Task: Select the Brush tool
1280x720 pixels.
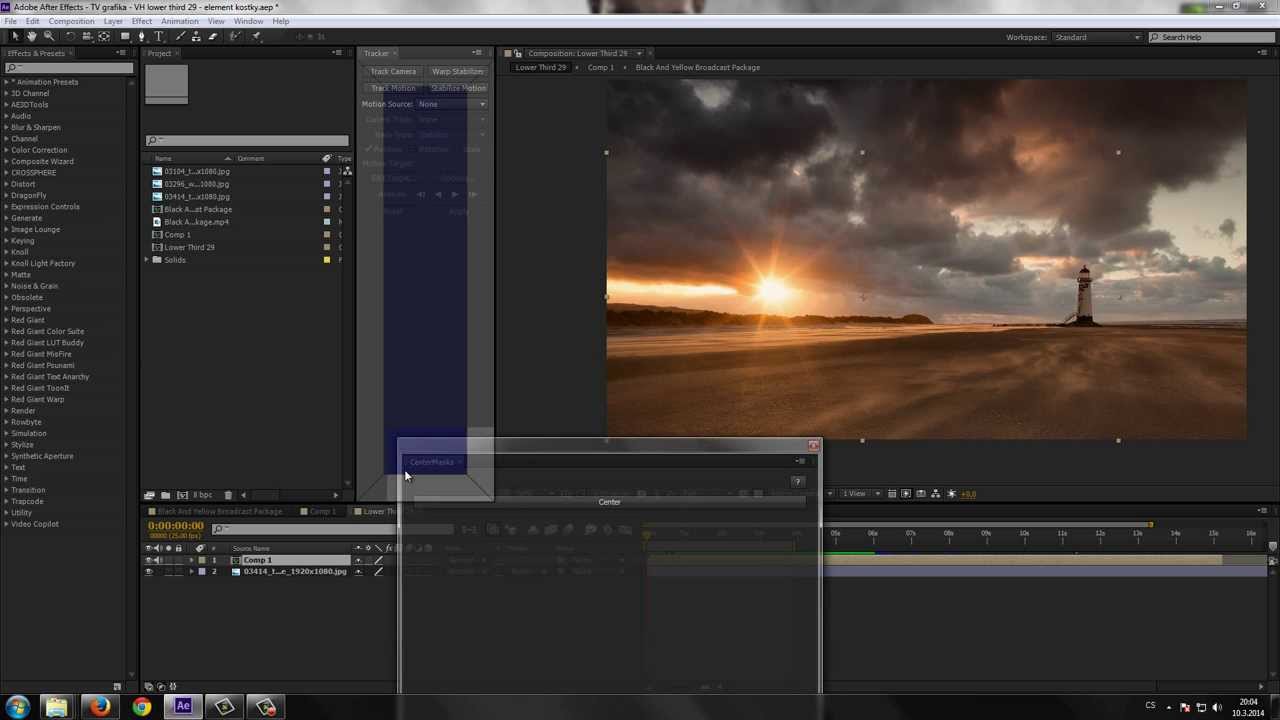Action: tap(179, 36)
